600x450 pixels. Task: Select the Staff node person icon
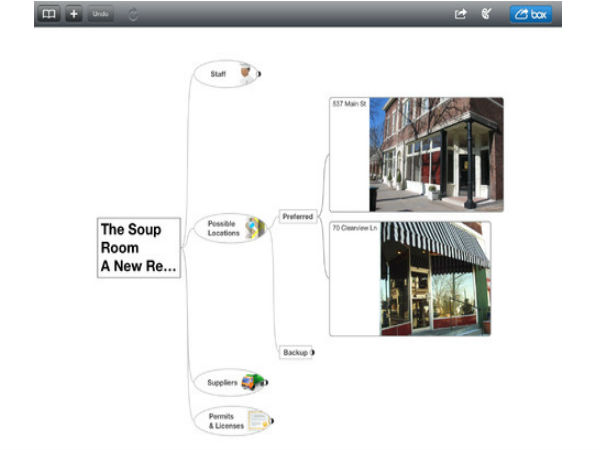click(x=244, y=73)
